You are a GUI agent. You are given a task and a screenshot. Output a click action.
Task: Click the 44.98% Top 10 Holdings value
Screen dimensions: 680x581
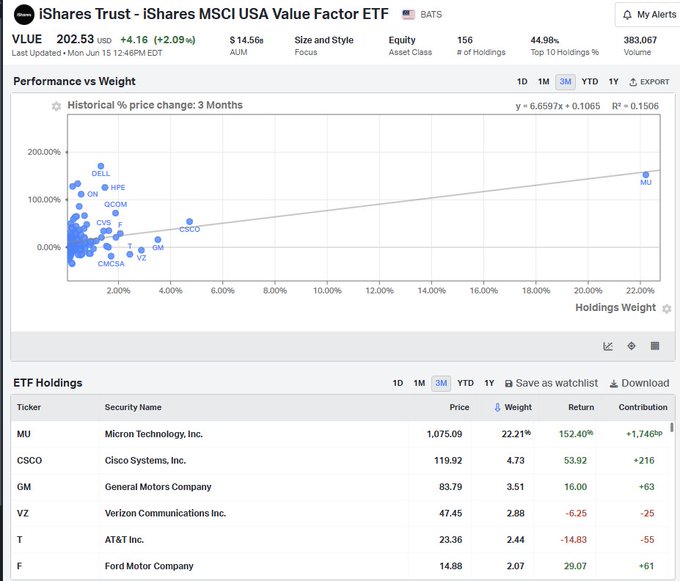pos(545,40)
